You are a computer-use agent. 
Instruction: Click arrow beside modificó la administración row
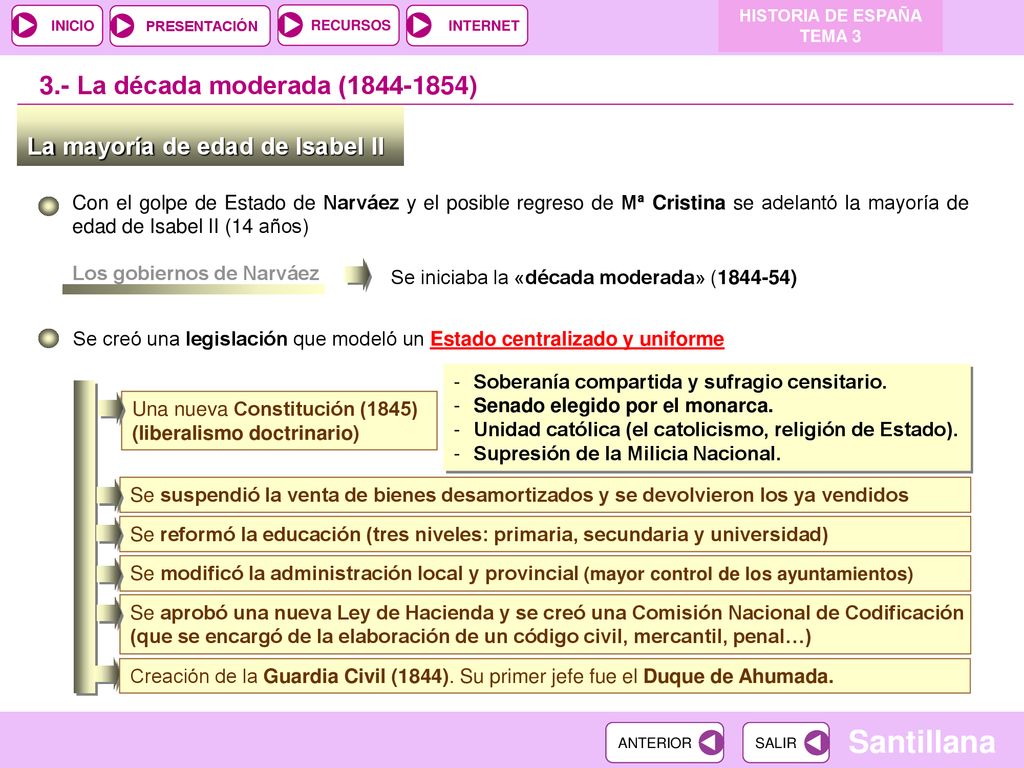click(x=110, y=574)
